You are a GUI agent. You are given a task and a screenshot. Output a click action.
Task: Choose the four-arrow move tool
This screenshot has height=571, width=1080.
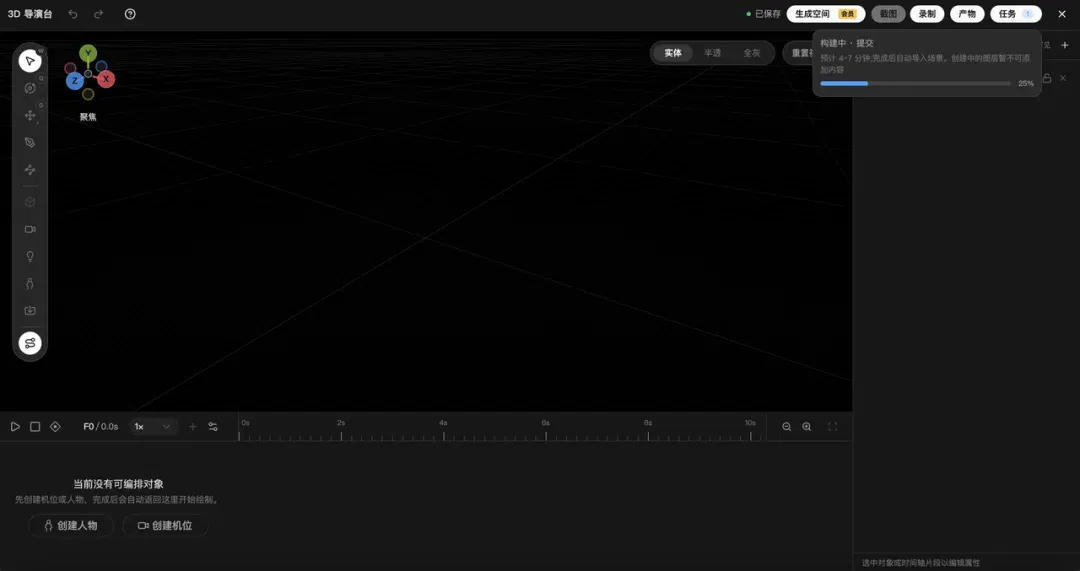coord(30,115)
